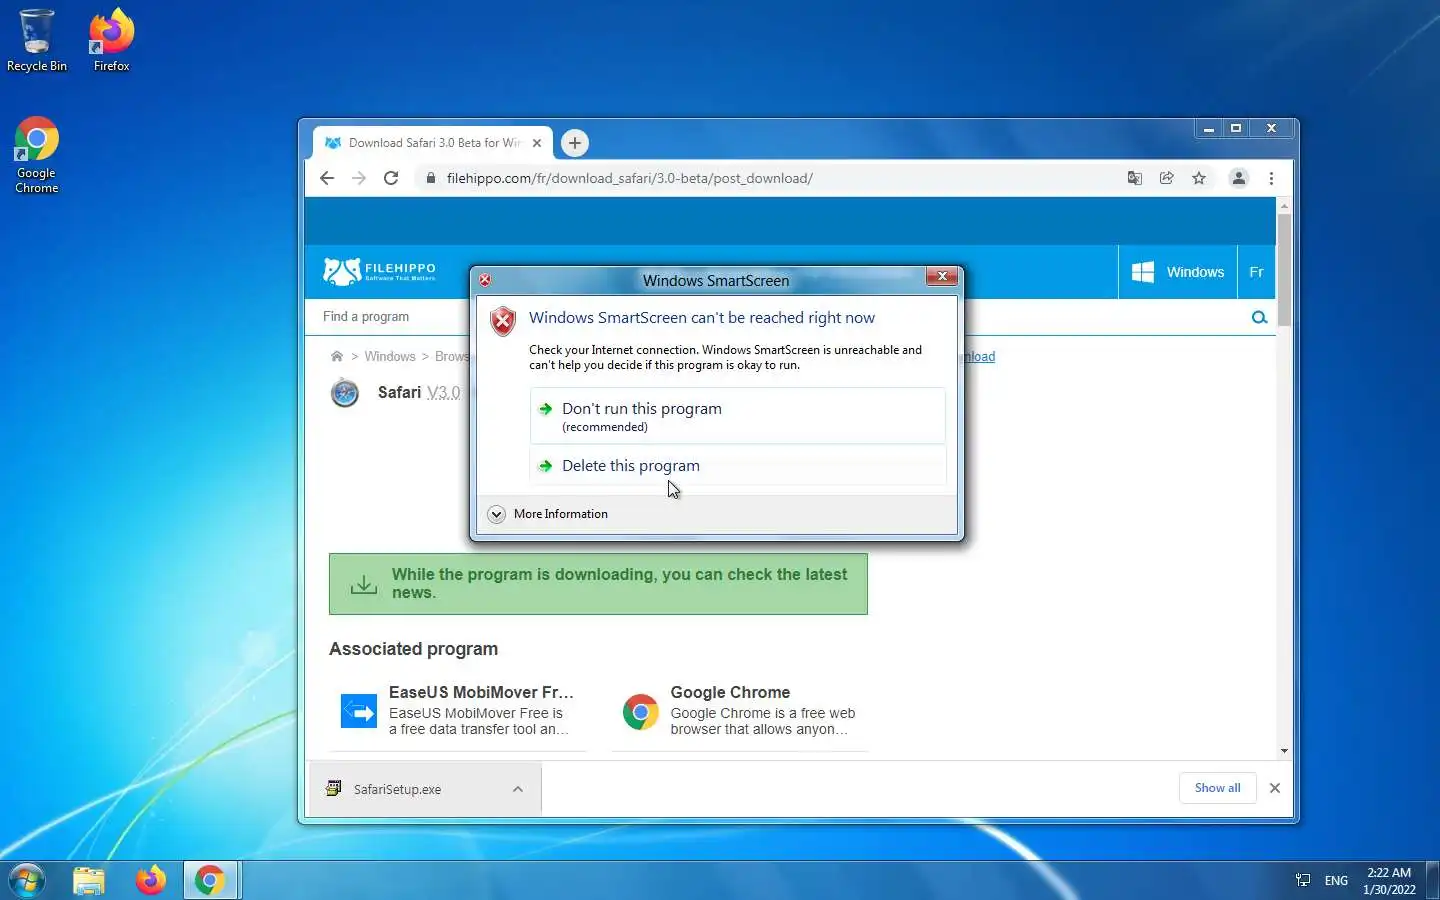This screenshot has height=900, width=1440.
Task: Click Chrome's back arrow button
Action: coord(327,178)
